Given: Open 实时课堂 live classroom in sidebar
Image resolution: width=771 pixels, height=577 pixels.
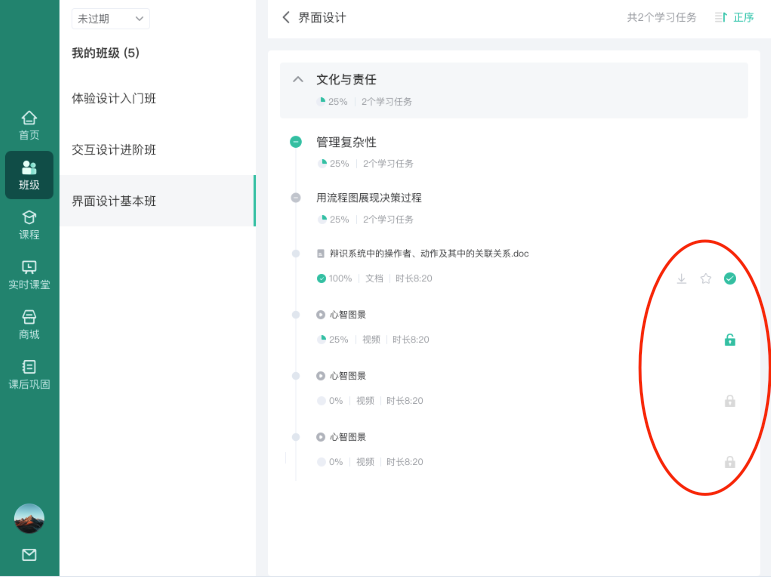Looking at the screenshot, I should pos(29,275).
